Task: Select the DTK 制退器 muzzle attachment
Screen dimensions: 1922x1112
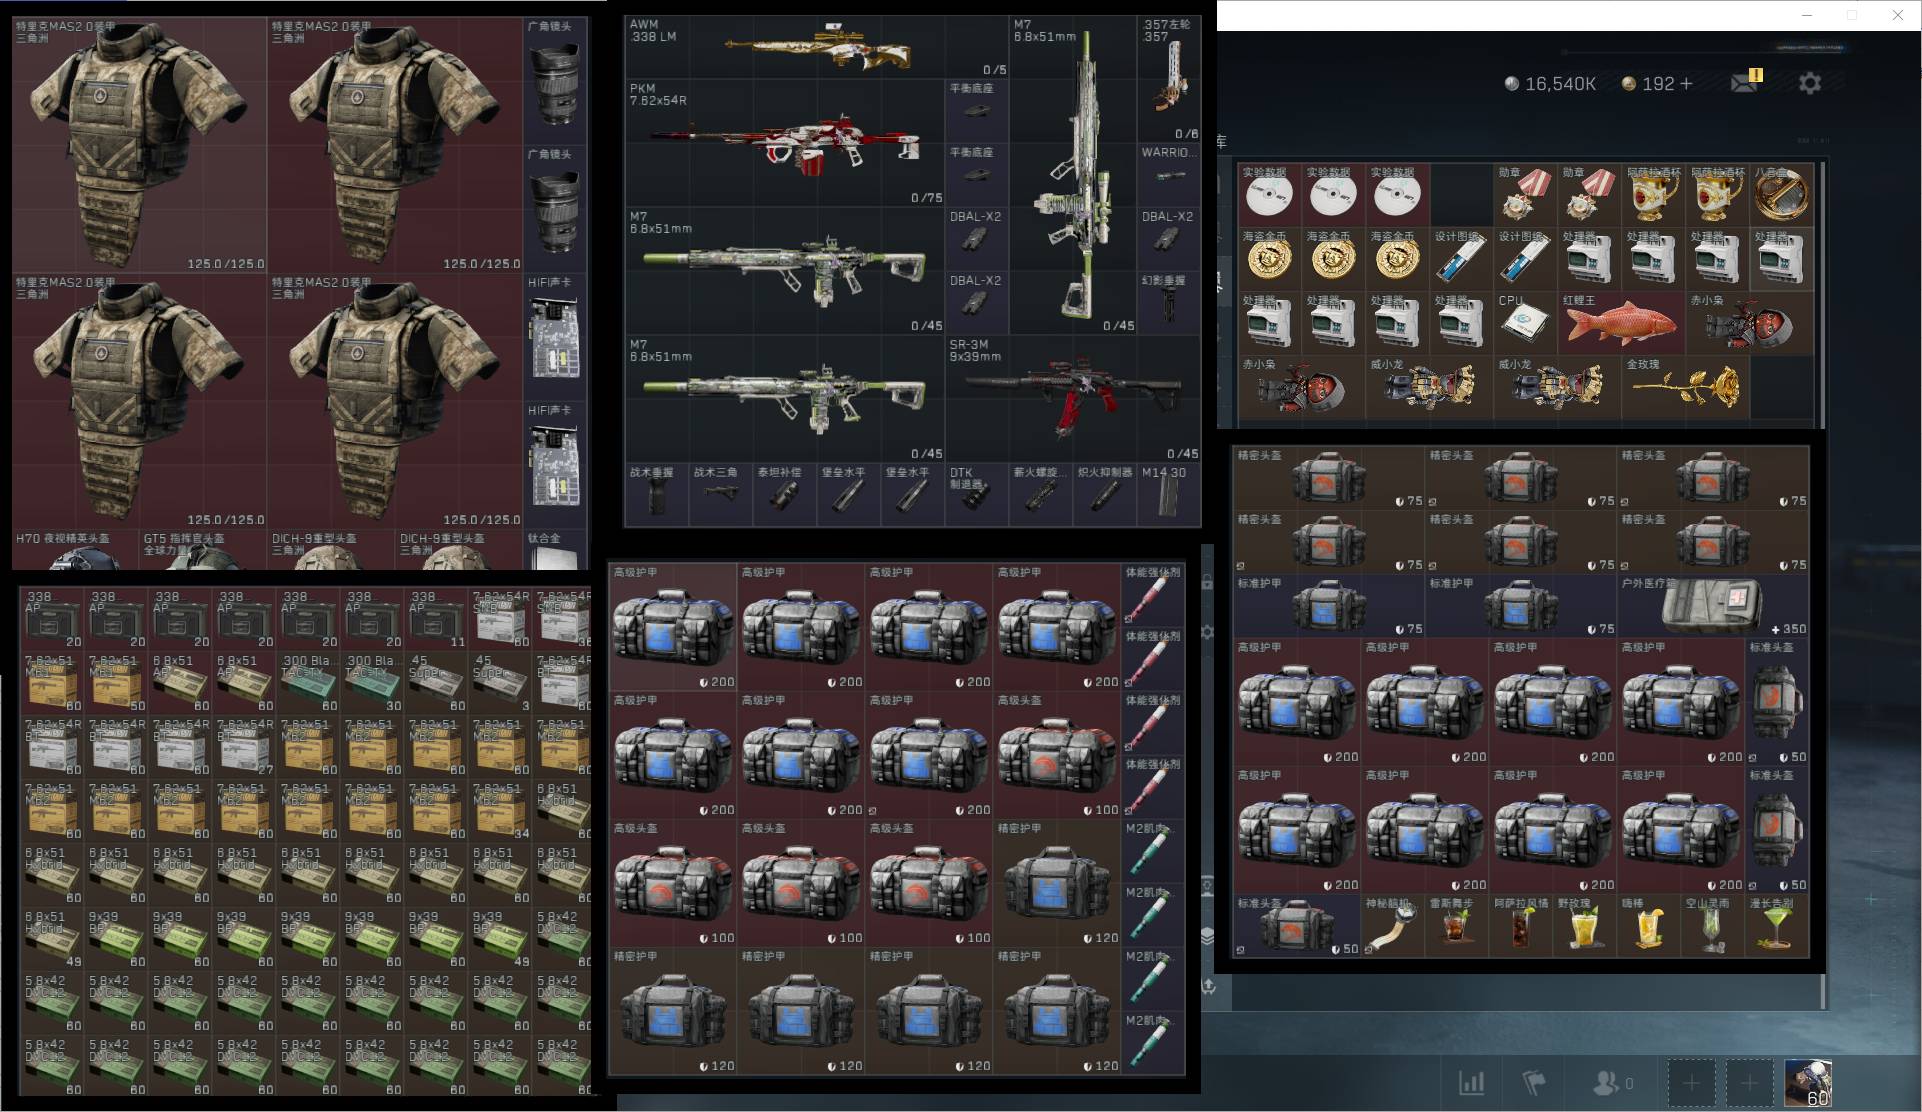Action: (x=977, y=495)
